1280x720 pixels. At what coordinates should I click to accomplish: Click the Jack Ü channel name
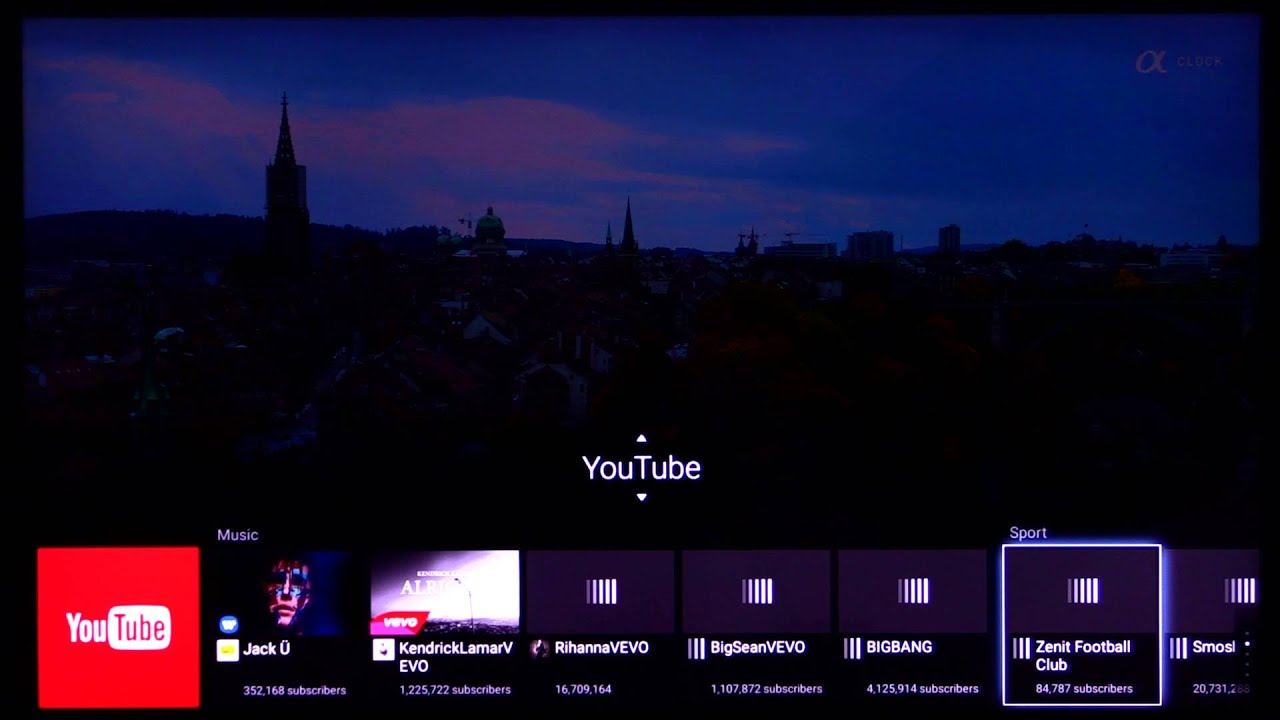pos(266,649)
